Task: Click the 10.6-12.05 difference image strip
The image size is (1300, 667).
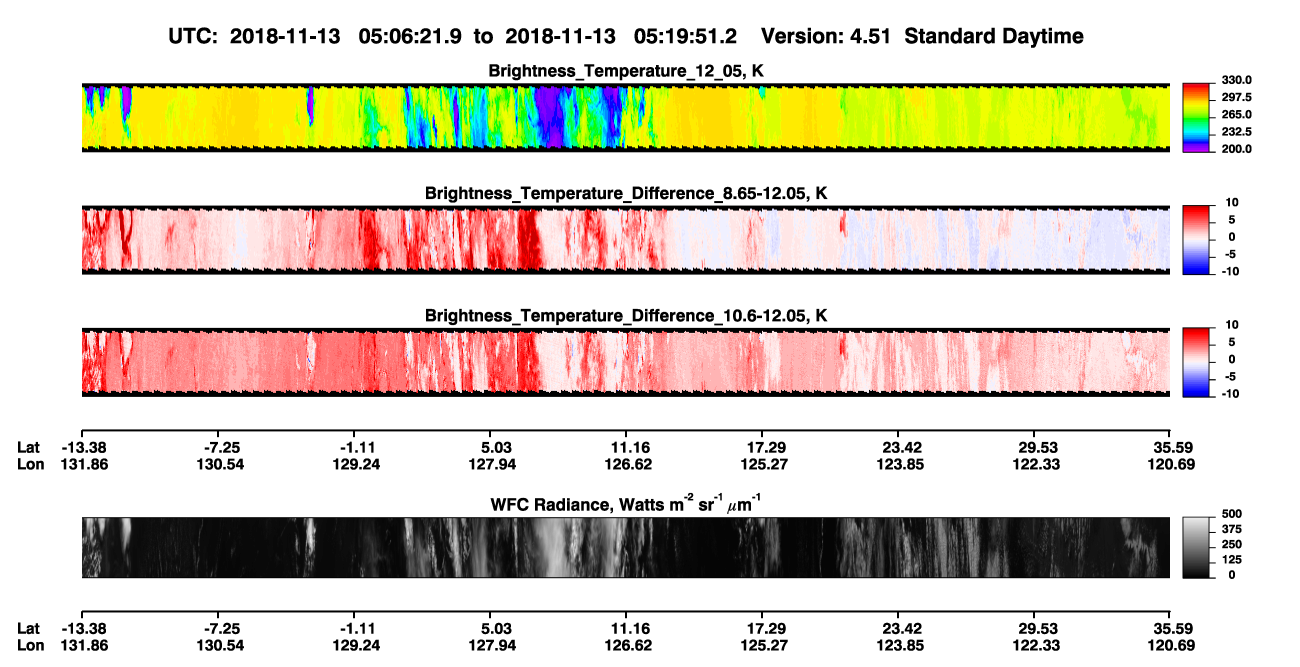Action: pos(625,362)
